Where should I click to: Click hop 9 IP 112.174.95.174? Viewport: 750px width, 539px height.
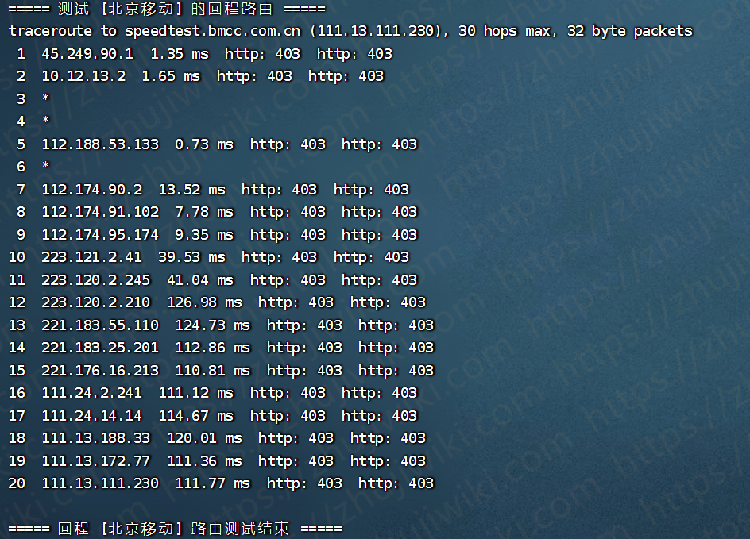(x=100, y=235)
